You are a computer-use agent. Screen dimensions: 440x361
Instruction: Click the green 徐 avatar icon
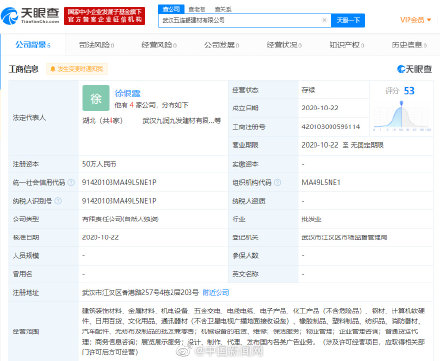[x=96, y=98]
